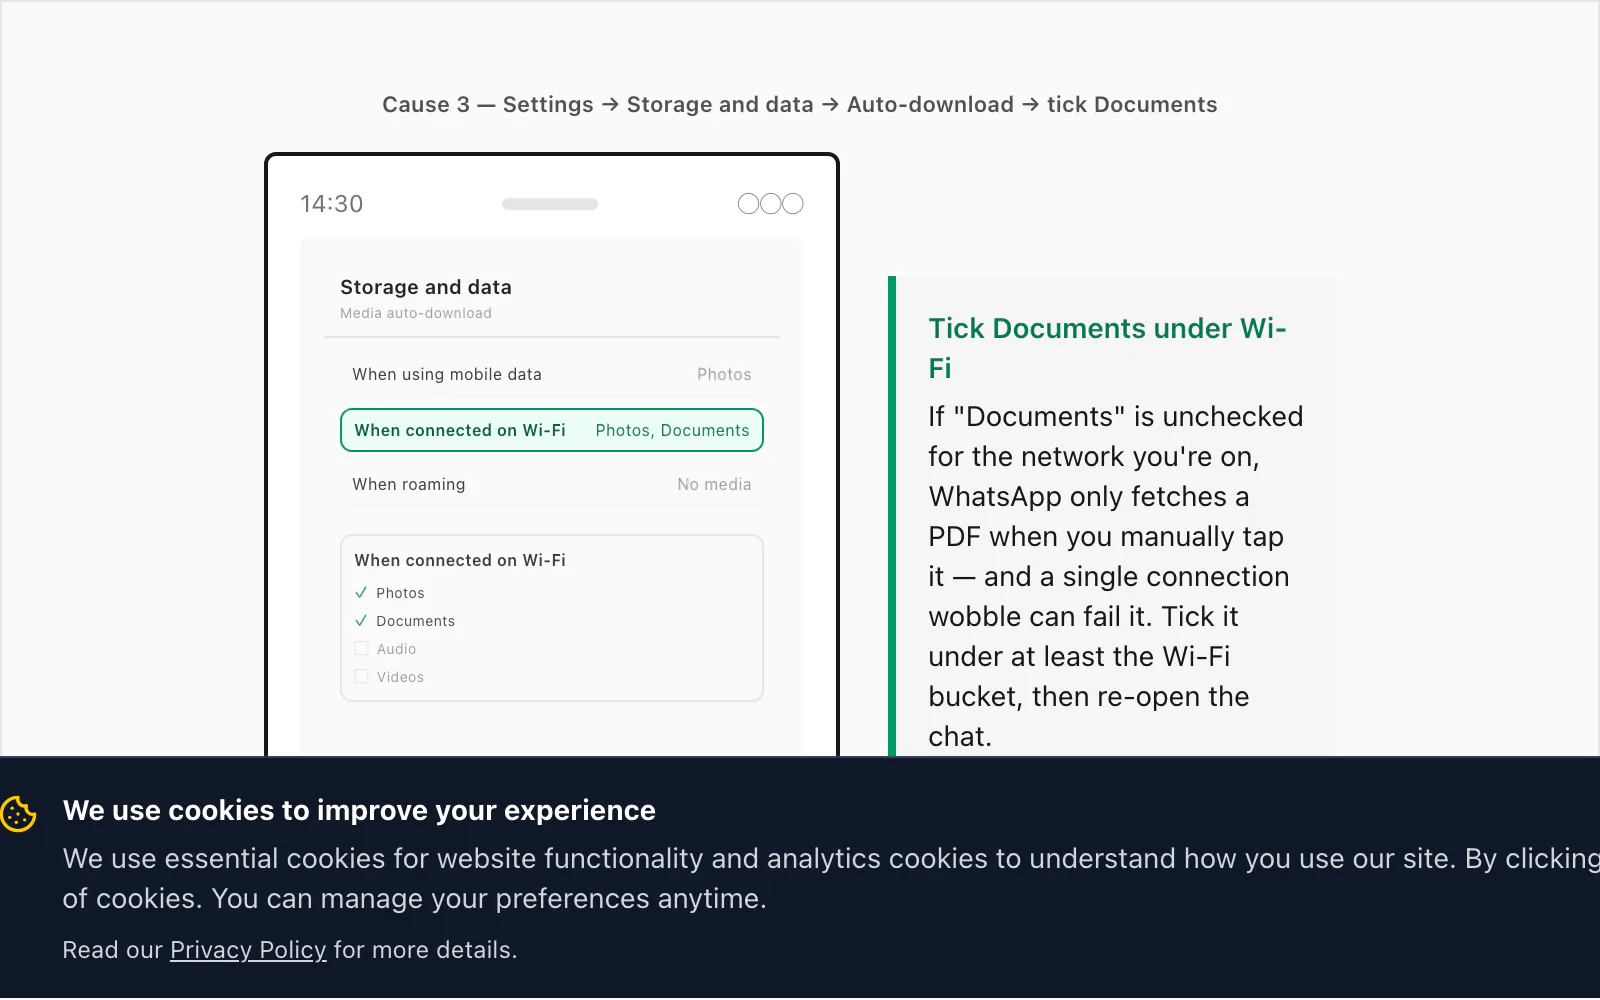
Task: Untick the Photos checkbox
Action: point(361,593)
